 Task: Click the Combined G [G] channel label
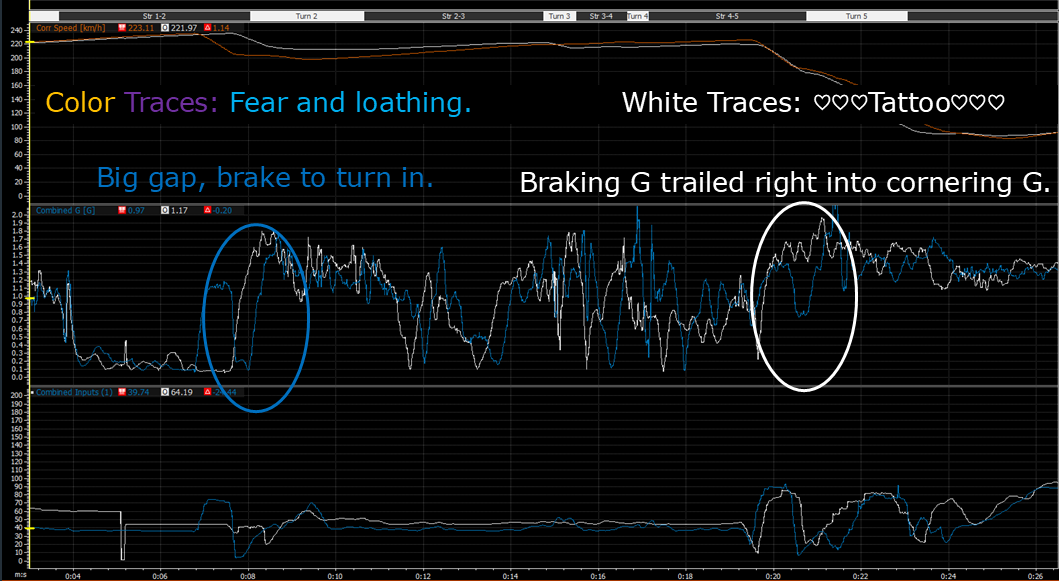point(66,210)
